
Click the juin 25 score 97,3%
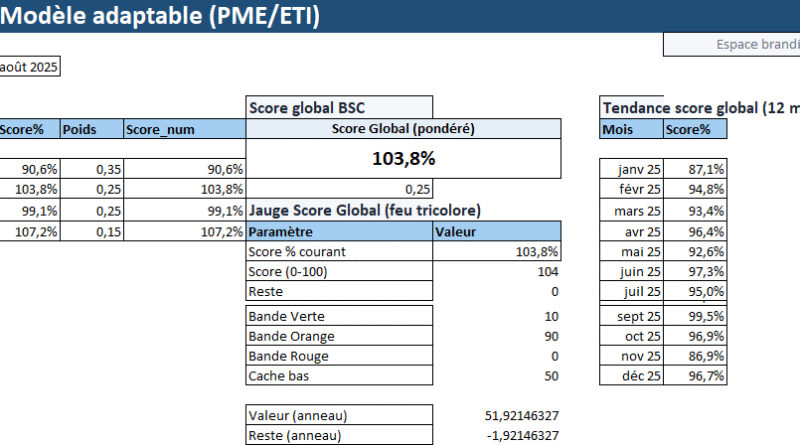tap(695, 271)
